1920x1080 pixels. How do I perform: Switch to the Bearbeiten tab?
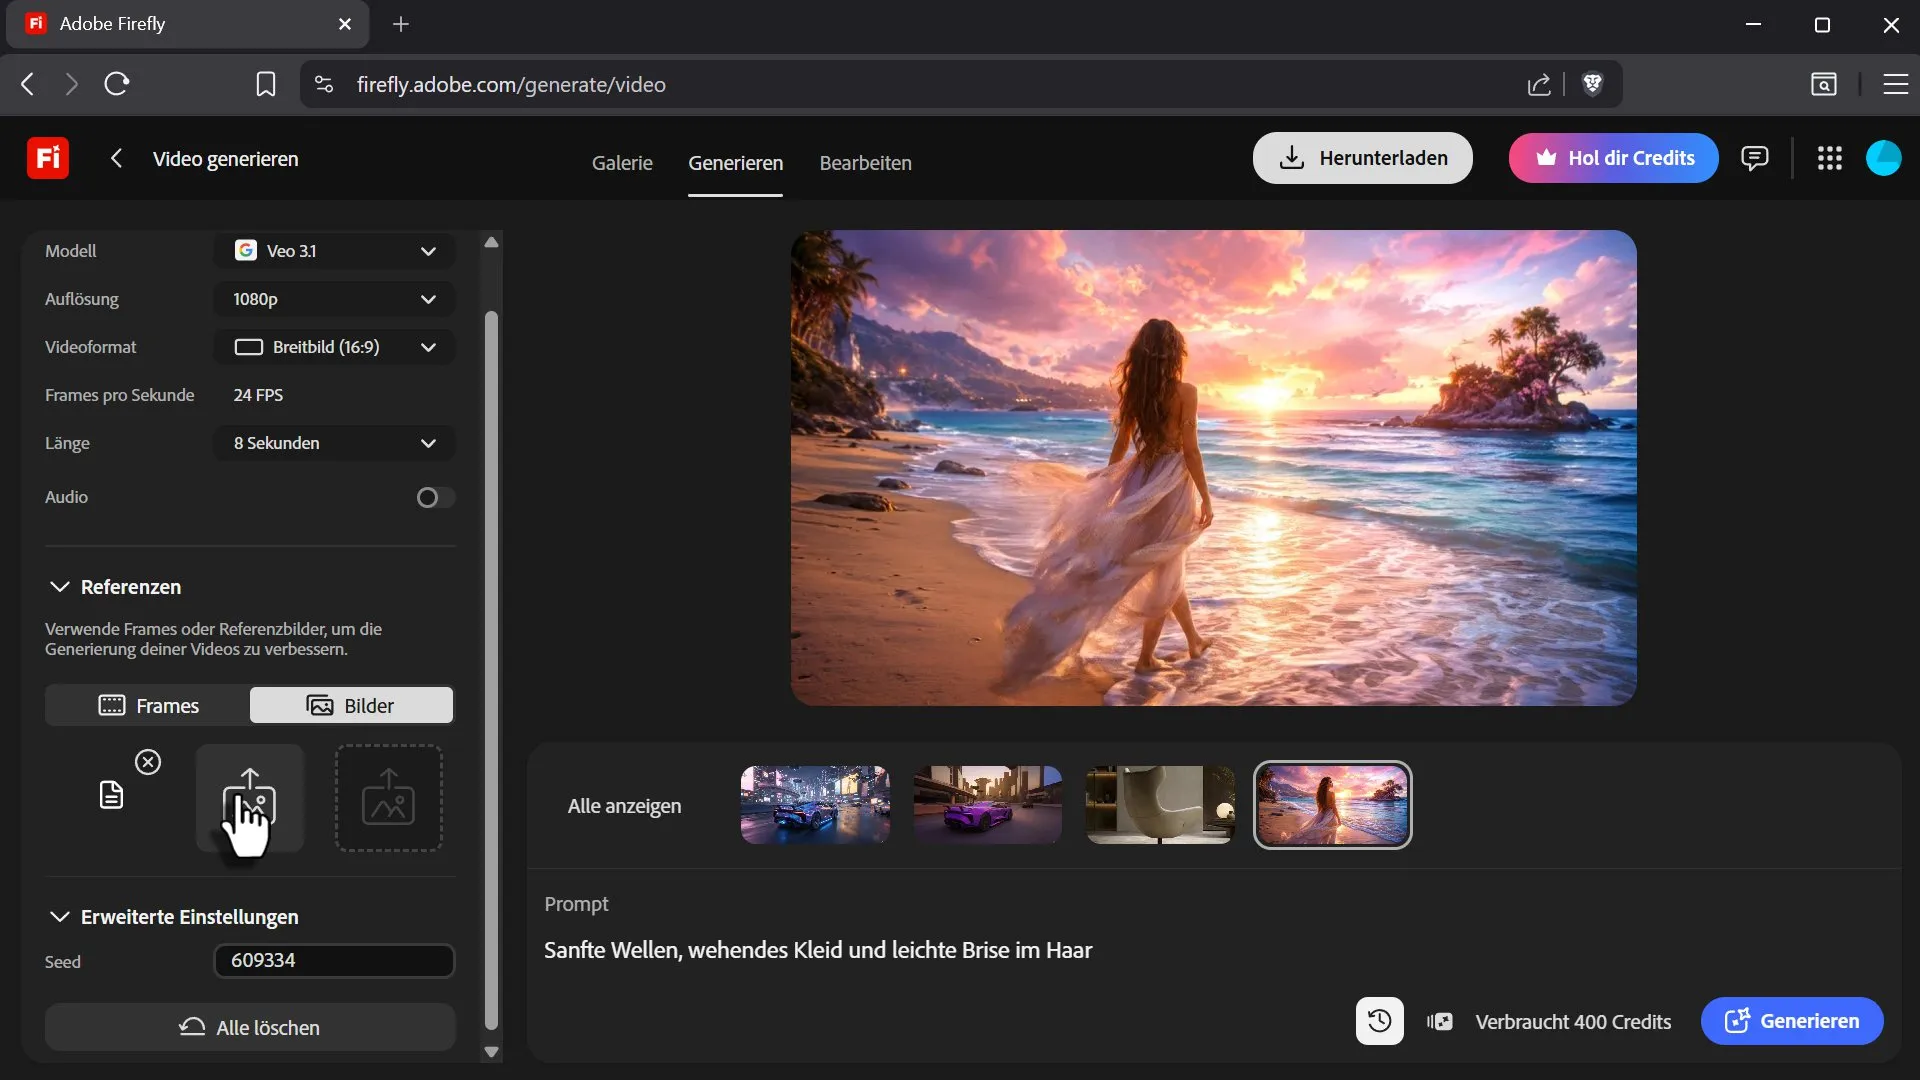(x=865, y=163)
